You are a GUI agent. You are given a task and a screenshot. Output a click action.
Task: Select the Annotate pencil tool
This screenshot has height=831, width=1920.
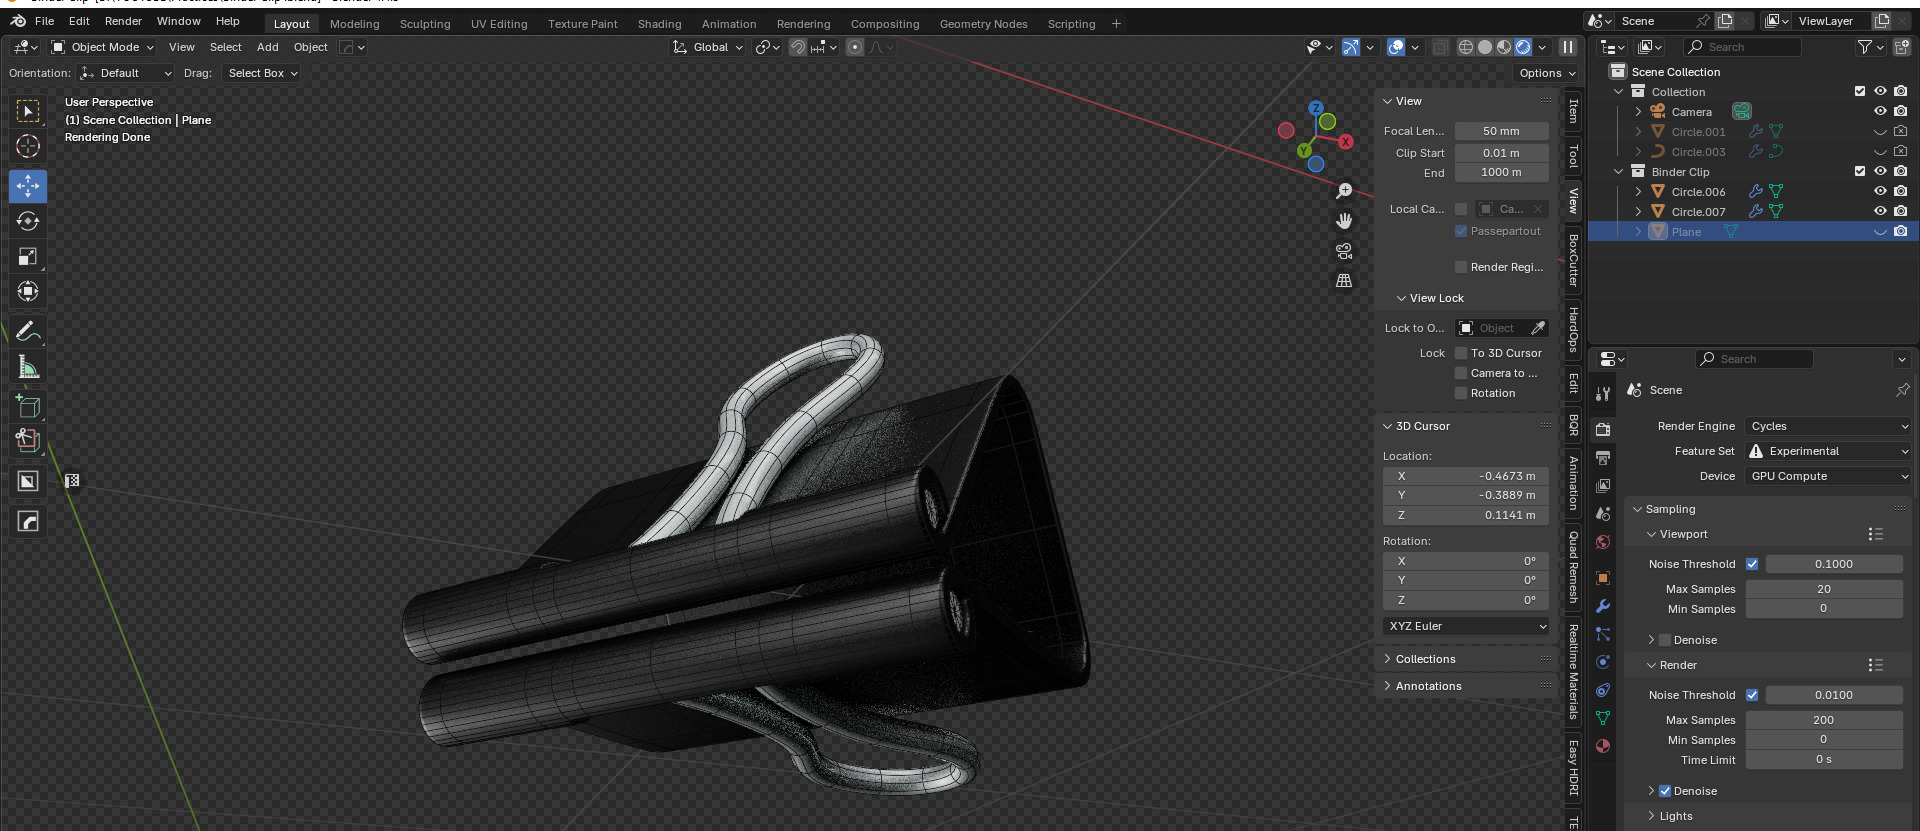(x=28, y=331)
